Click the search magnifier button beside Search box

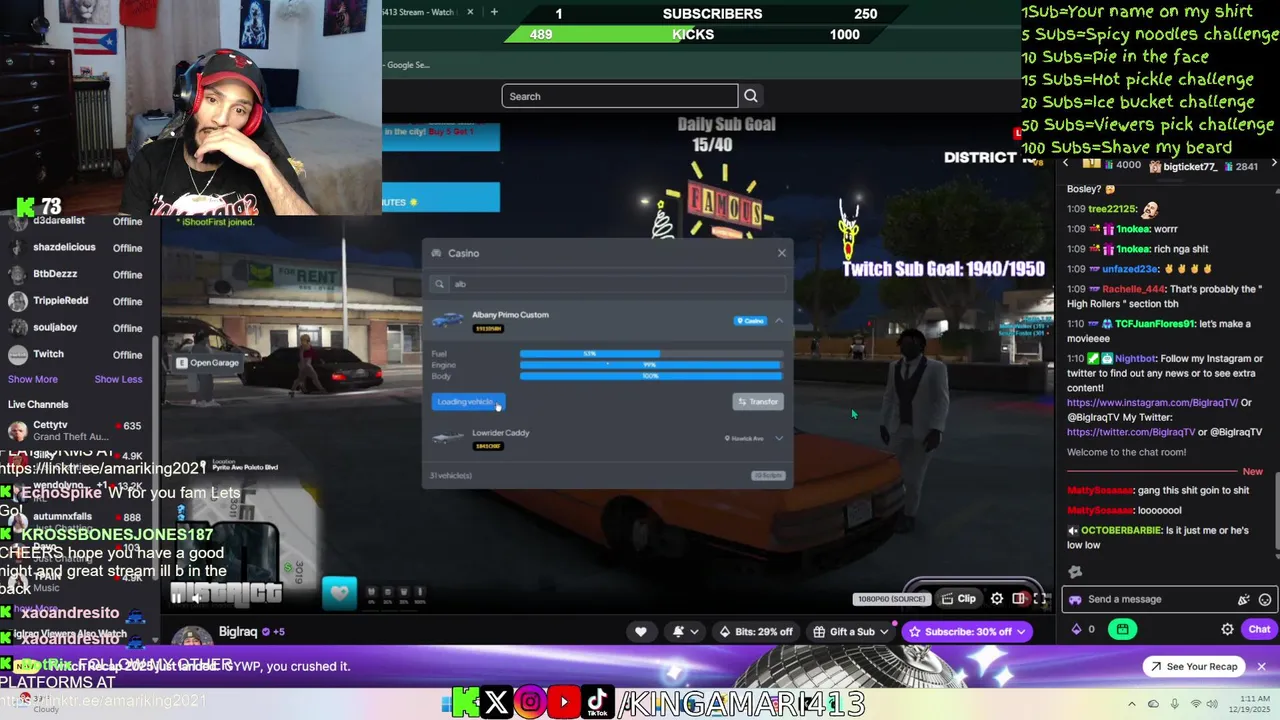click(751, 96)
